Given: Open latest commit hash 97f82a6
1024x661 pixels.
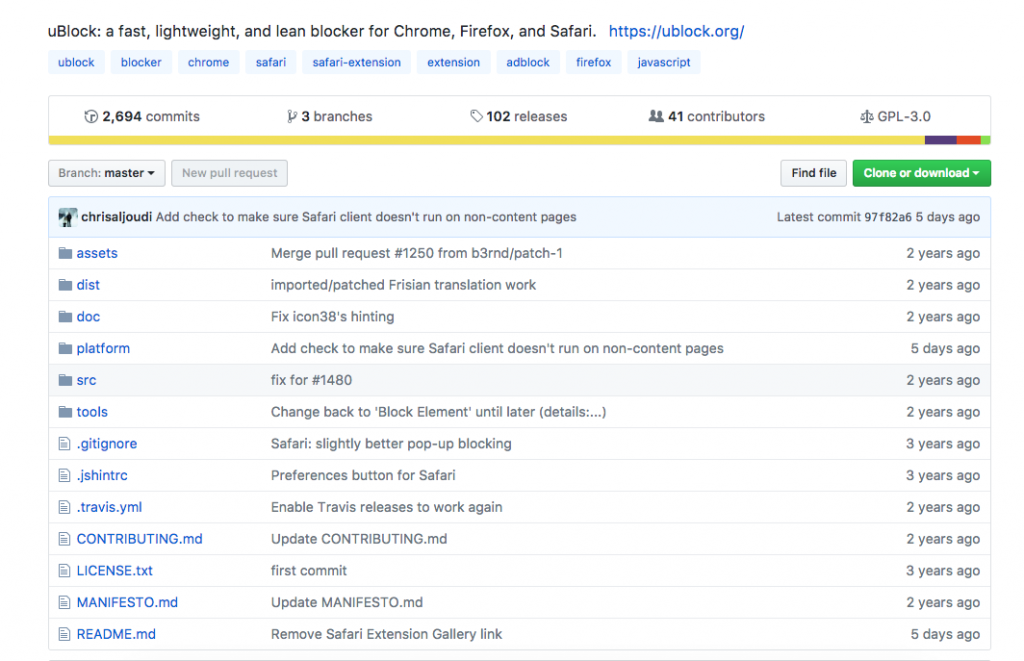Looking at the screenshot, I should tap(887, 217).
